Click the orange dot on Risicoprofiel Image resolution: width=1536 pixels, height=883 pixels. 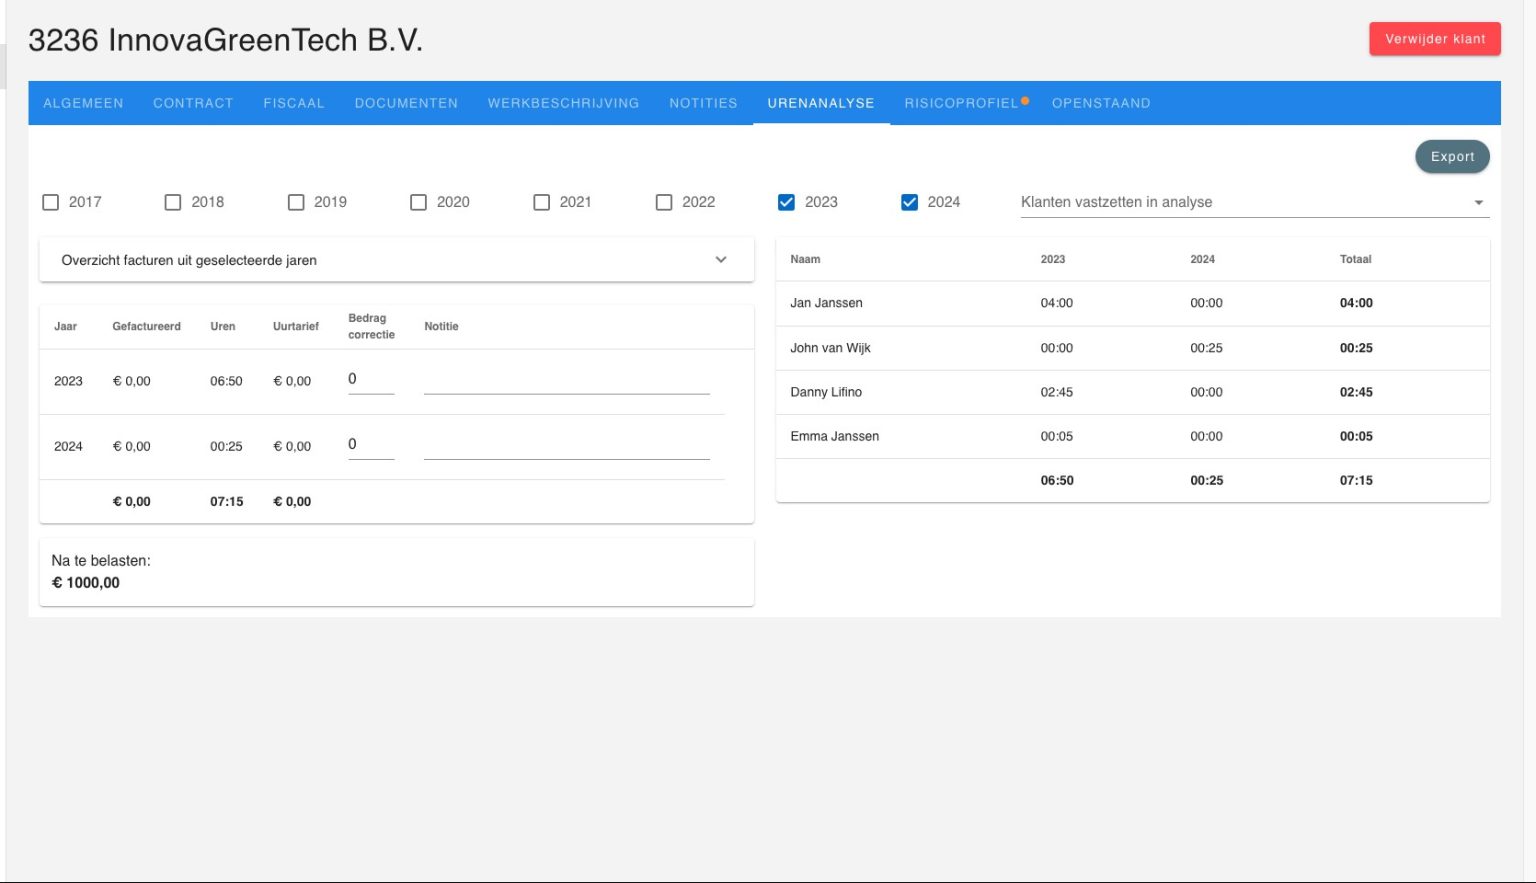(1025, 100)
